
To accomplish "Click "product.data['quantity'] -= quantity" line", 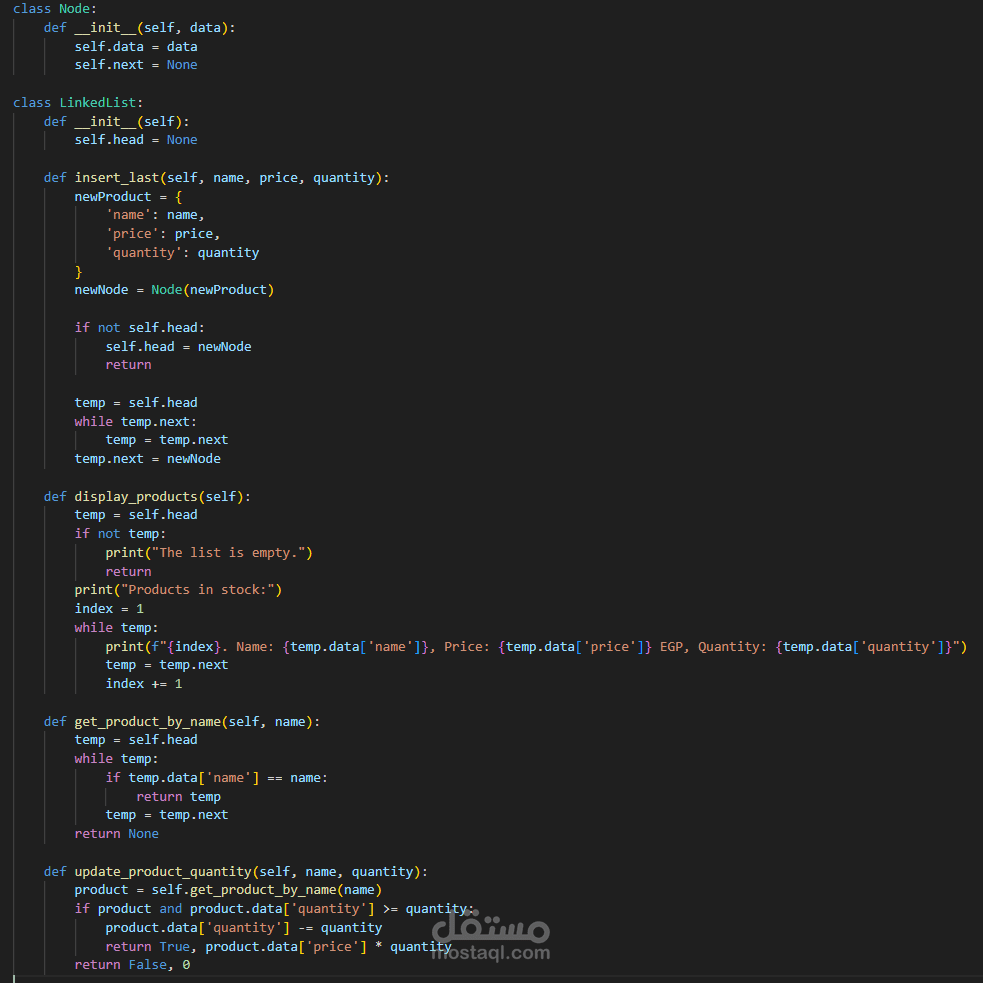I will [243, 927].
